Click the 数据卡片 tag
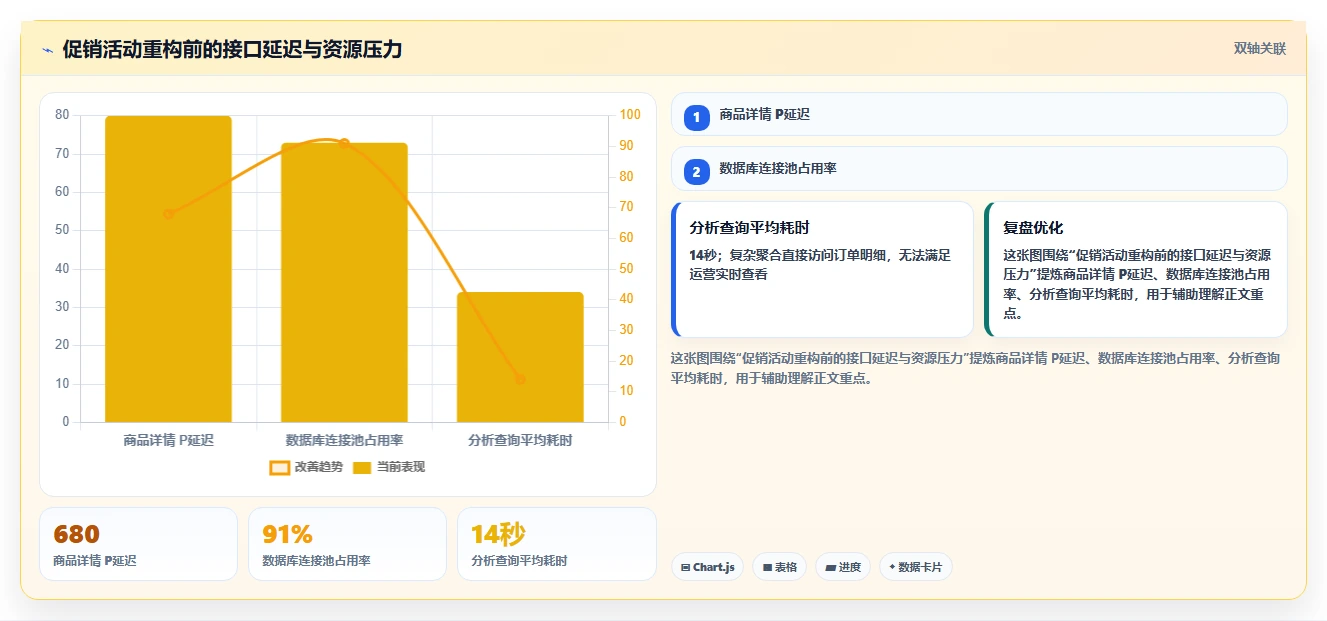Viewport: 1327px width, 621px height. [x=916, y=567]
